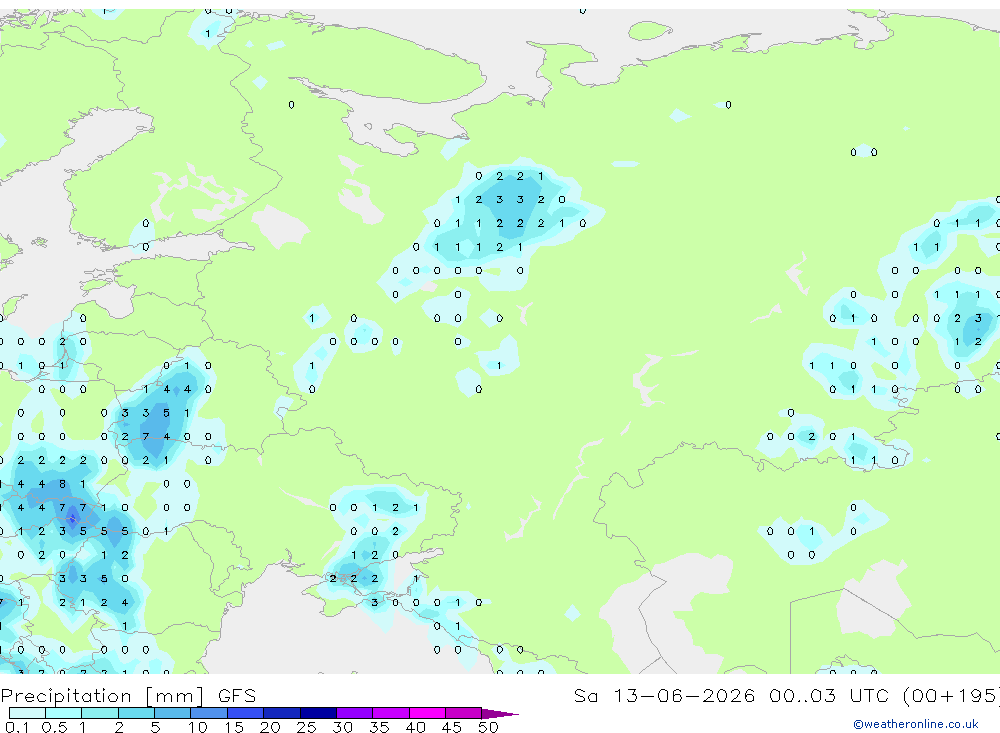1000x733 pixels.
Task: Click the legend scale label '10'
Action: click(198, 727)
